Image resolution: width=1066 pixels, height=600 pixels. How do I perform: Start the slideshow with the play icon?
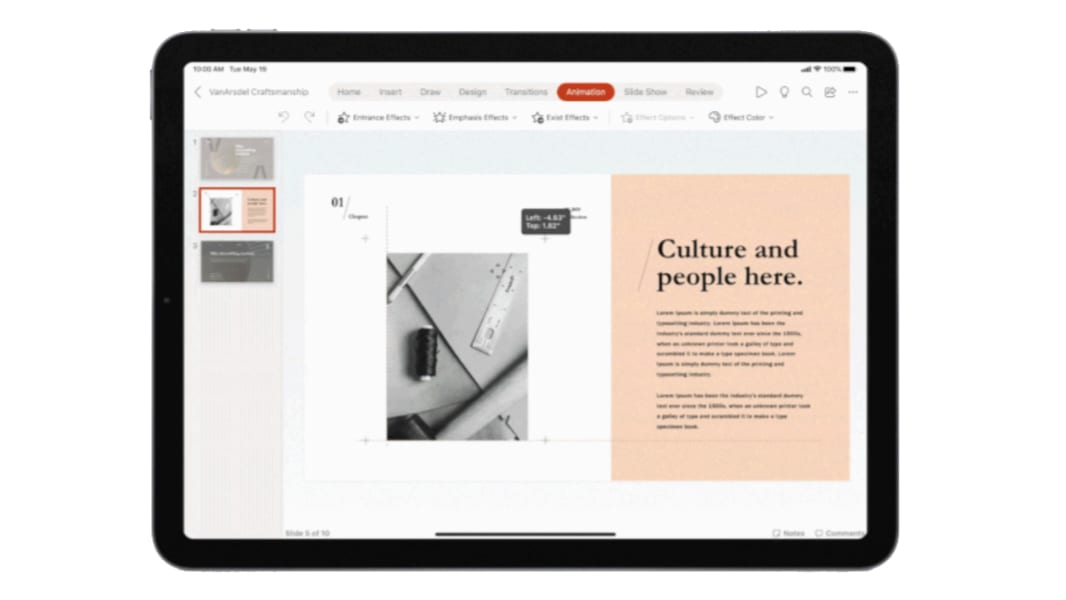(x=761, y=92)
